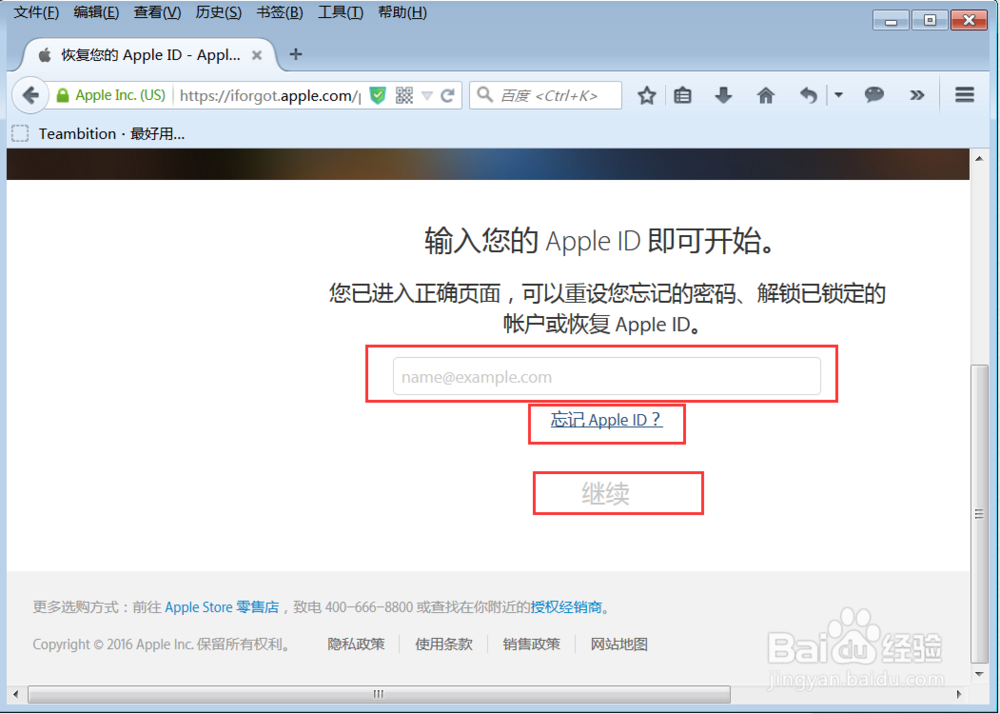Click vertical scrollbar down arrow

979,674
